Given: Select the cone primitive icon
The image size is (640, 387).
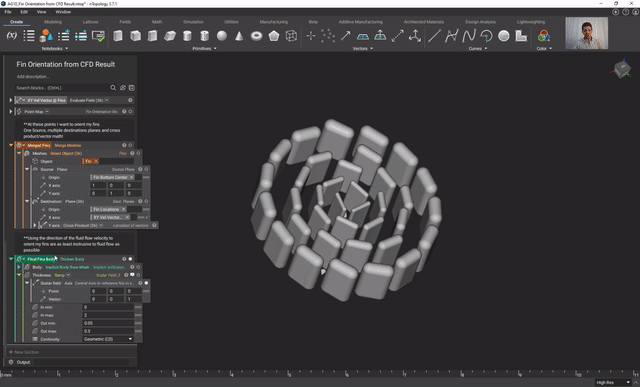Looking at the screenshot, I should [239, 36].
